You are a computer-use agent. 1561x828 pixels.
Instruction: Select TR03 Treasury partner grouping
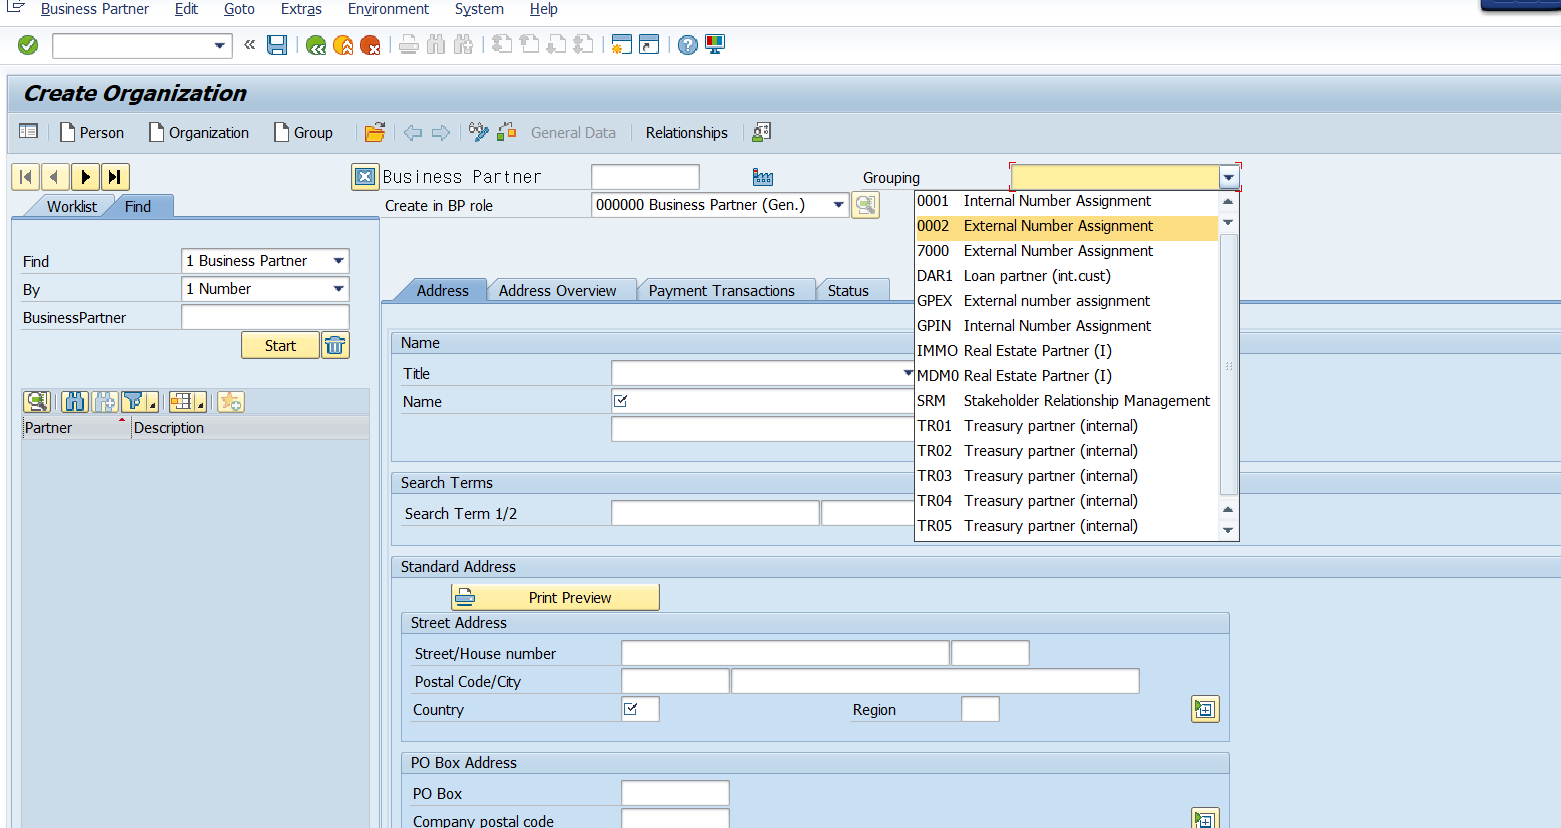click(1066, 476)
